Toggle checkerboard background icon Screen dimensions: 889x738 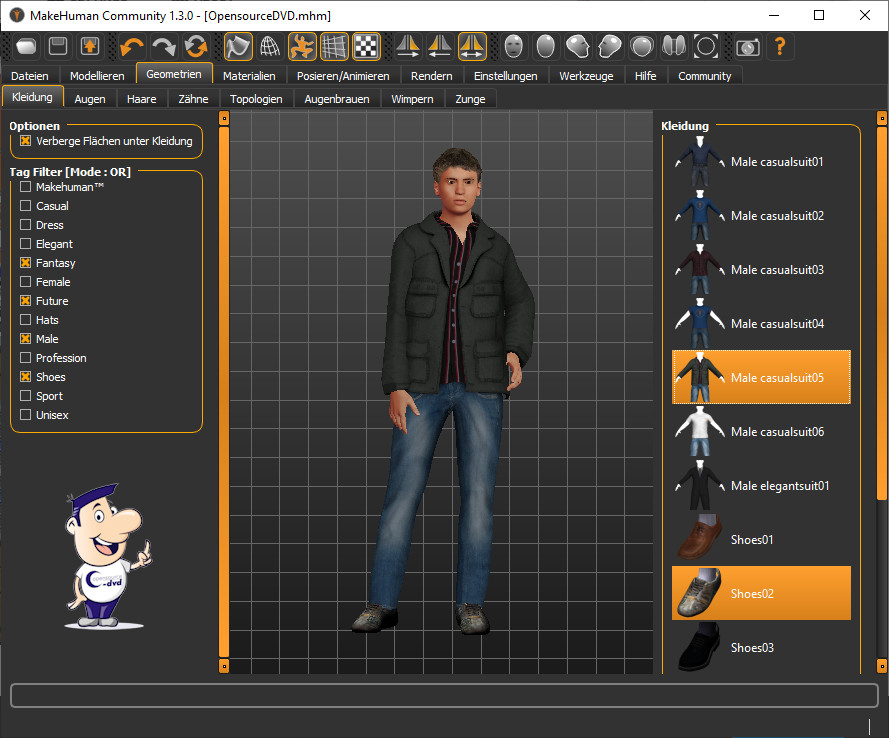[x=366, y=47]
